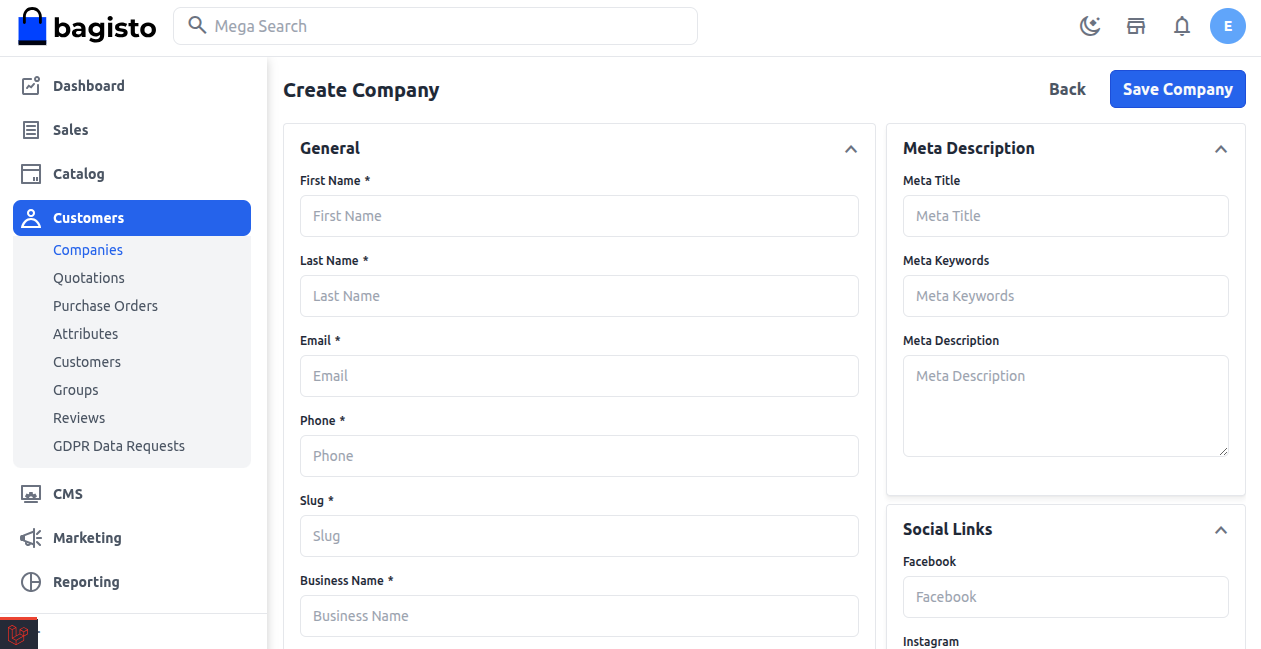Collapse the Meta Description panel
Image resolution: width=1261 pixels, height=649 pixels.
pyautogui.click(x=1220, y=149)
